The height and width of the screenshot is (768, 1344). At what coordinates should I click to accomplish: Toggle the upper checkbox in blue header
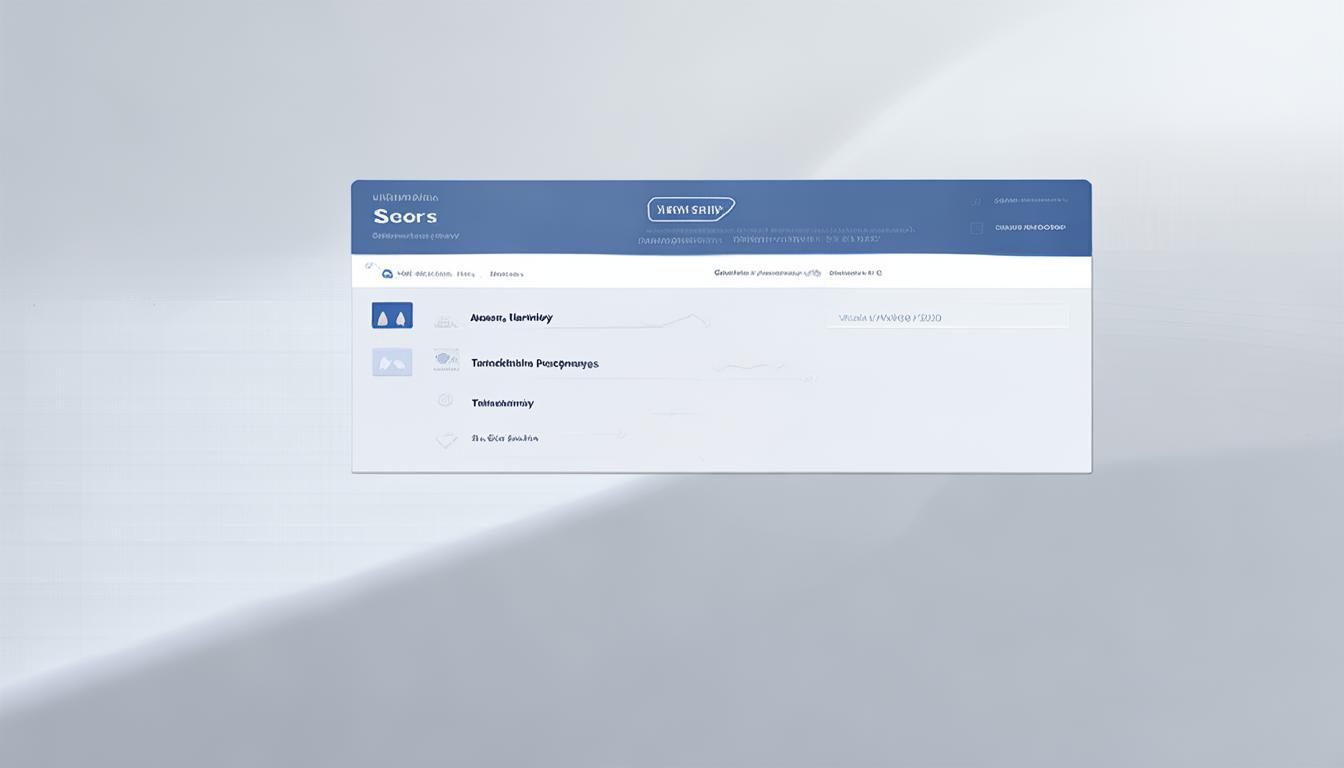tap(976, 201)
